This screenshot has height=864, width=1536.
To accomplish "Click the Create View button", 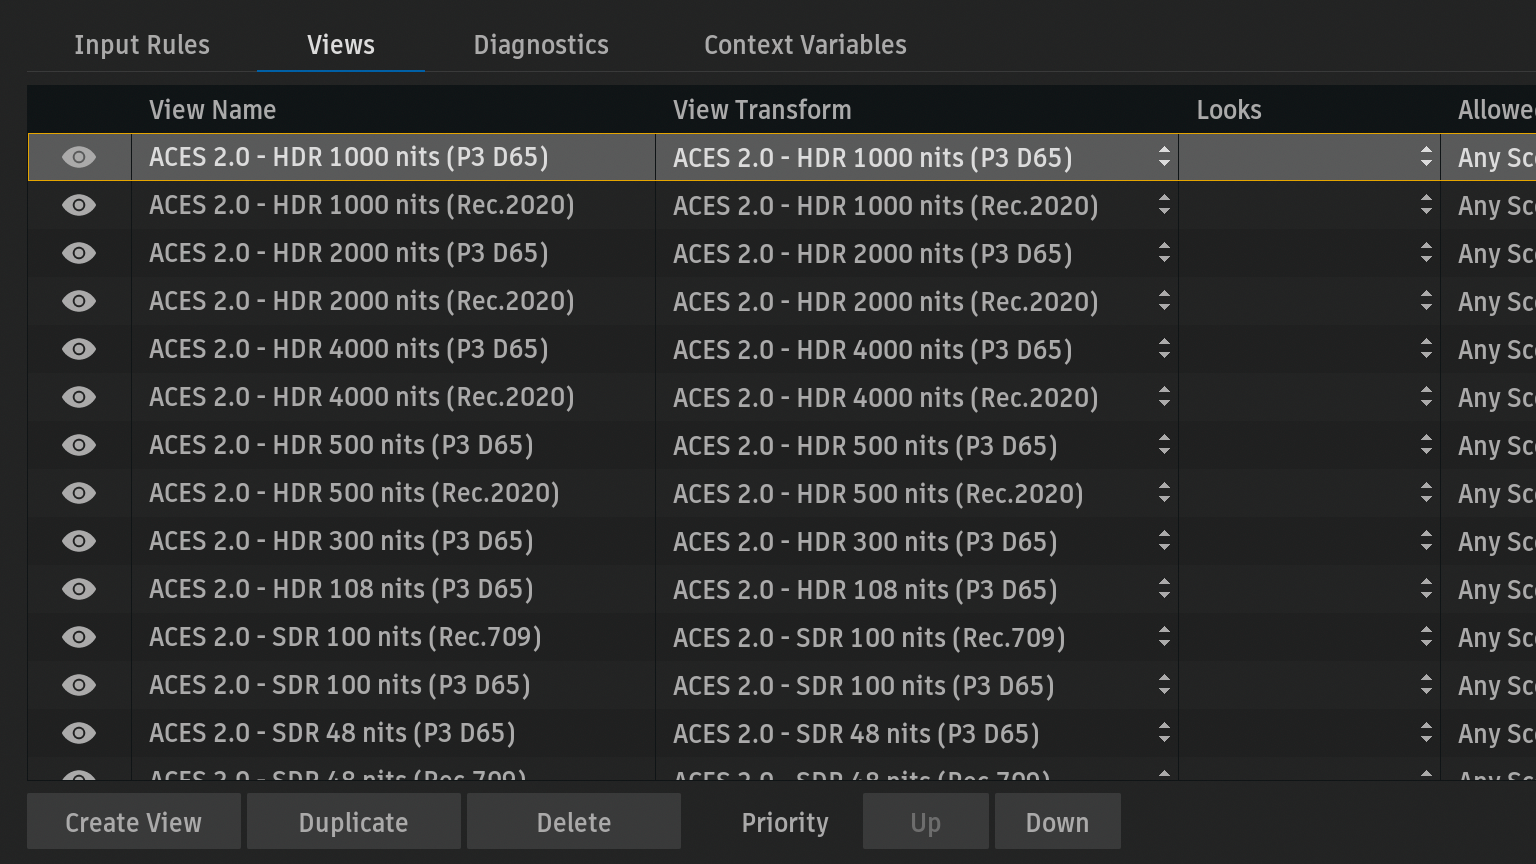I will 134,822.
